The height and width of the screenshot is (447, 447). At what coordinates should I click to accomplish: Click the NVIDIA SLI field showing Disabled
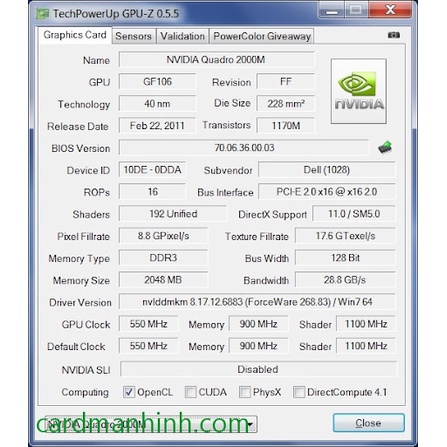point(258,369)
